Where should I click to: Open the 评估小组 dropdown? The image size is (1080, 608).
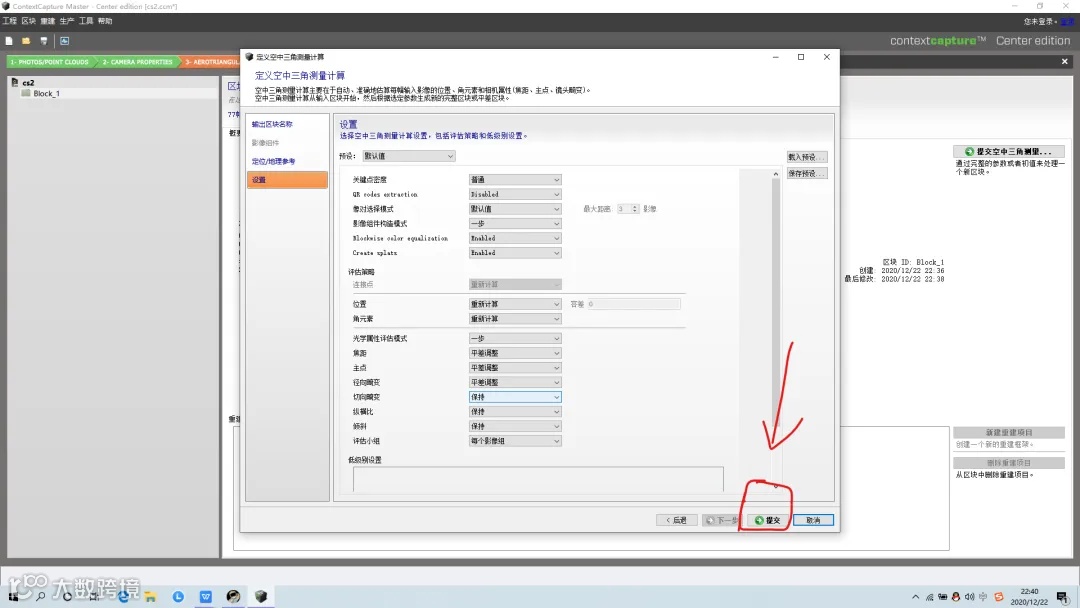click(515, 441)
